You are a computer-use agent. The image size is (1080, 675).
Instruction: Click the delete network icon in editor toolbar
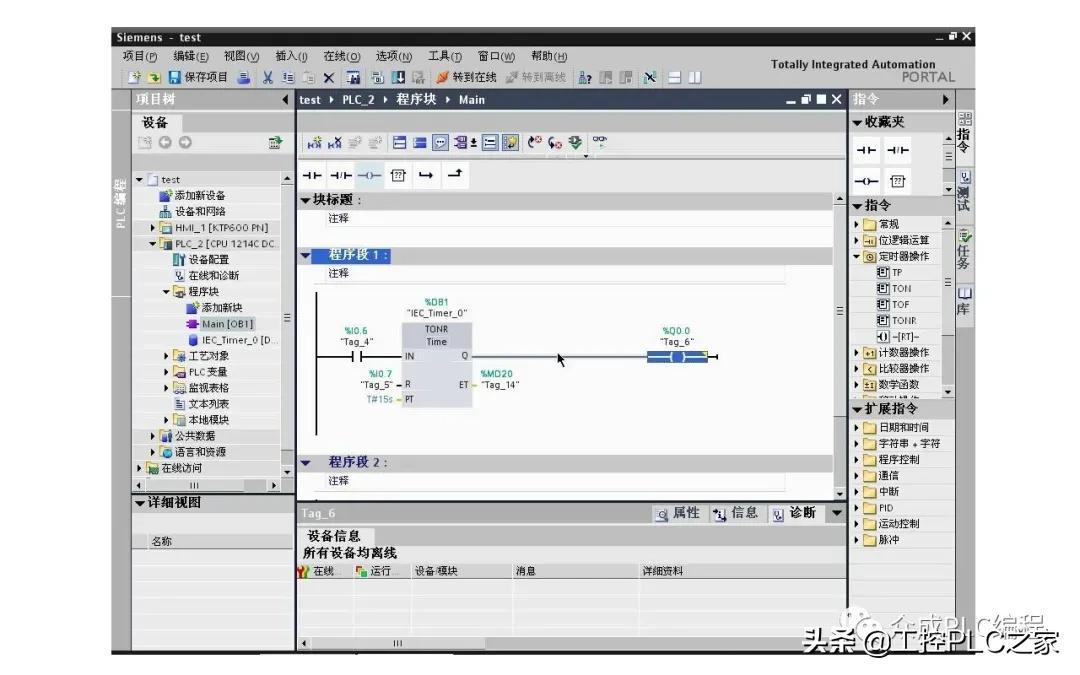335,143
